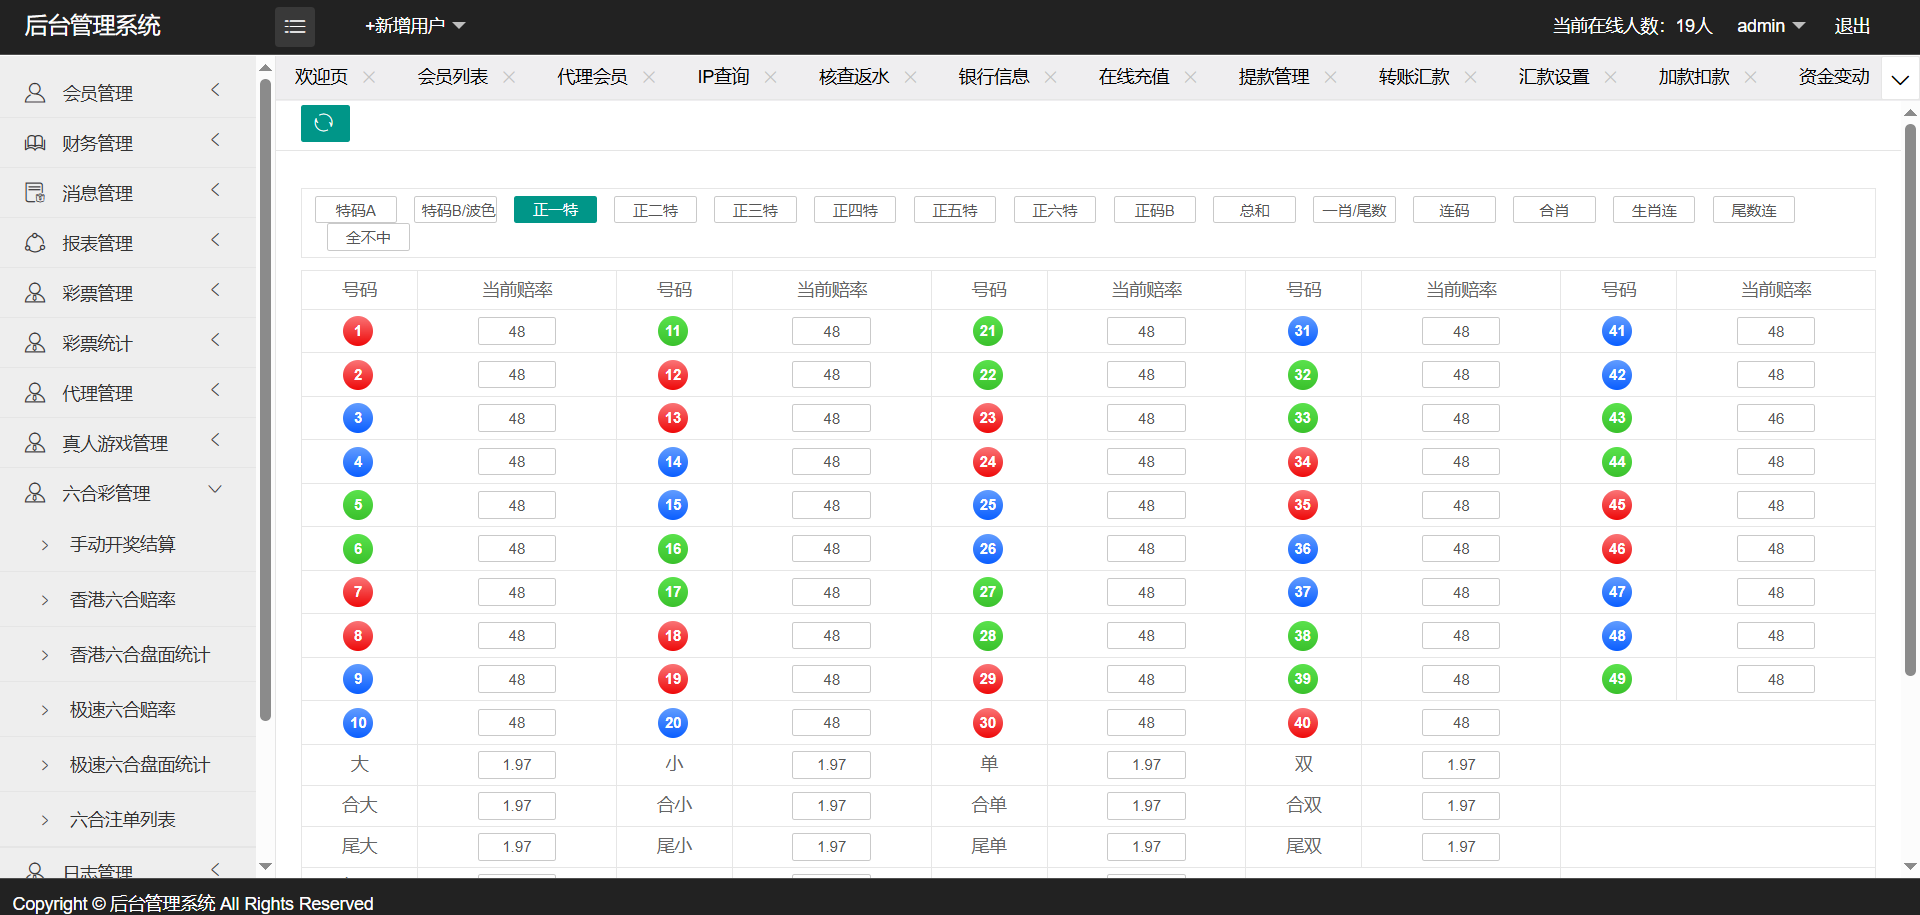1920x915 pixels.
Task: Close the 银行信息 tab
Action: click(x=1050, y=77)
